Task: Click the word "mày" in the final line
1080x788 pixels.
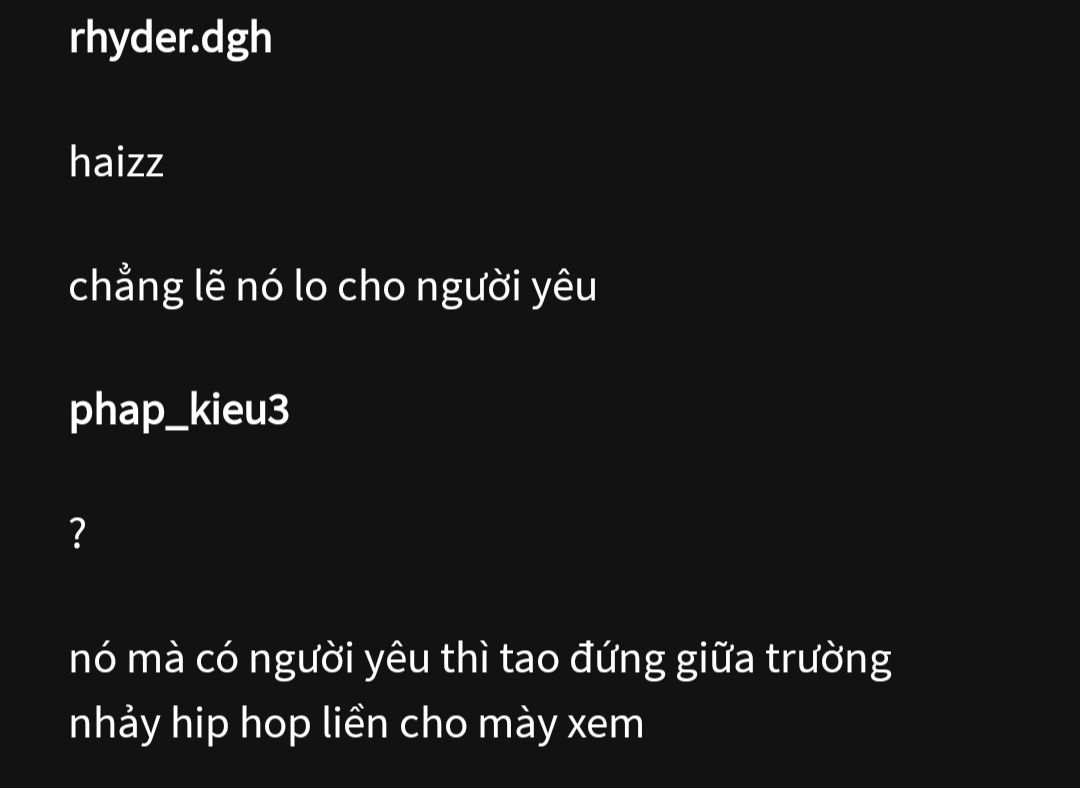Action: click(x=517, y=725)
